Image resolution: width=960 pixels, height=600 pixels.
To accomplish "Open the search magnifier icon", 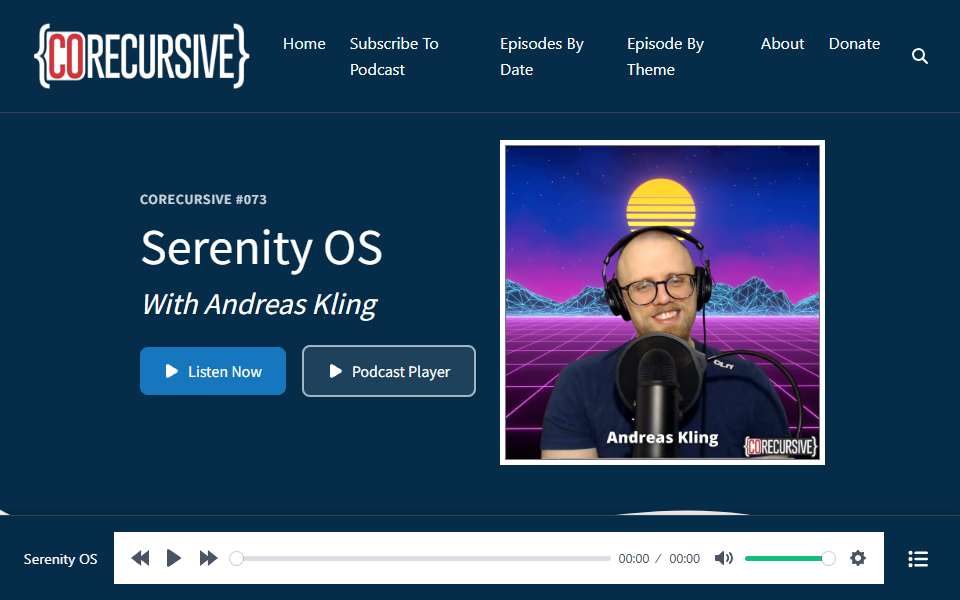I will click(920, 56).
